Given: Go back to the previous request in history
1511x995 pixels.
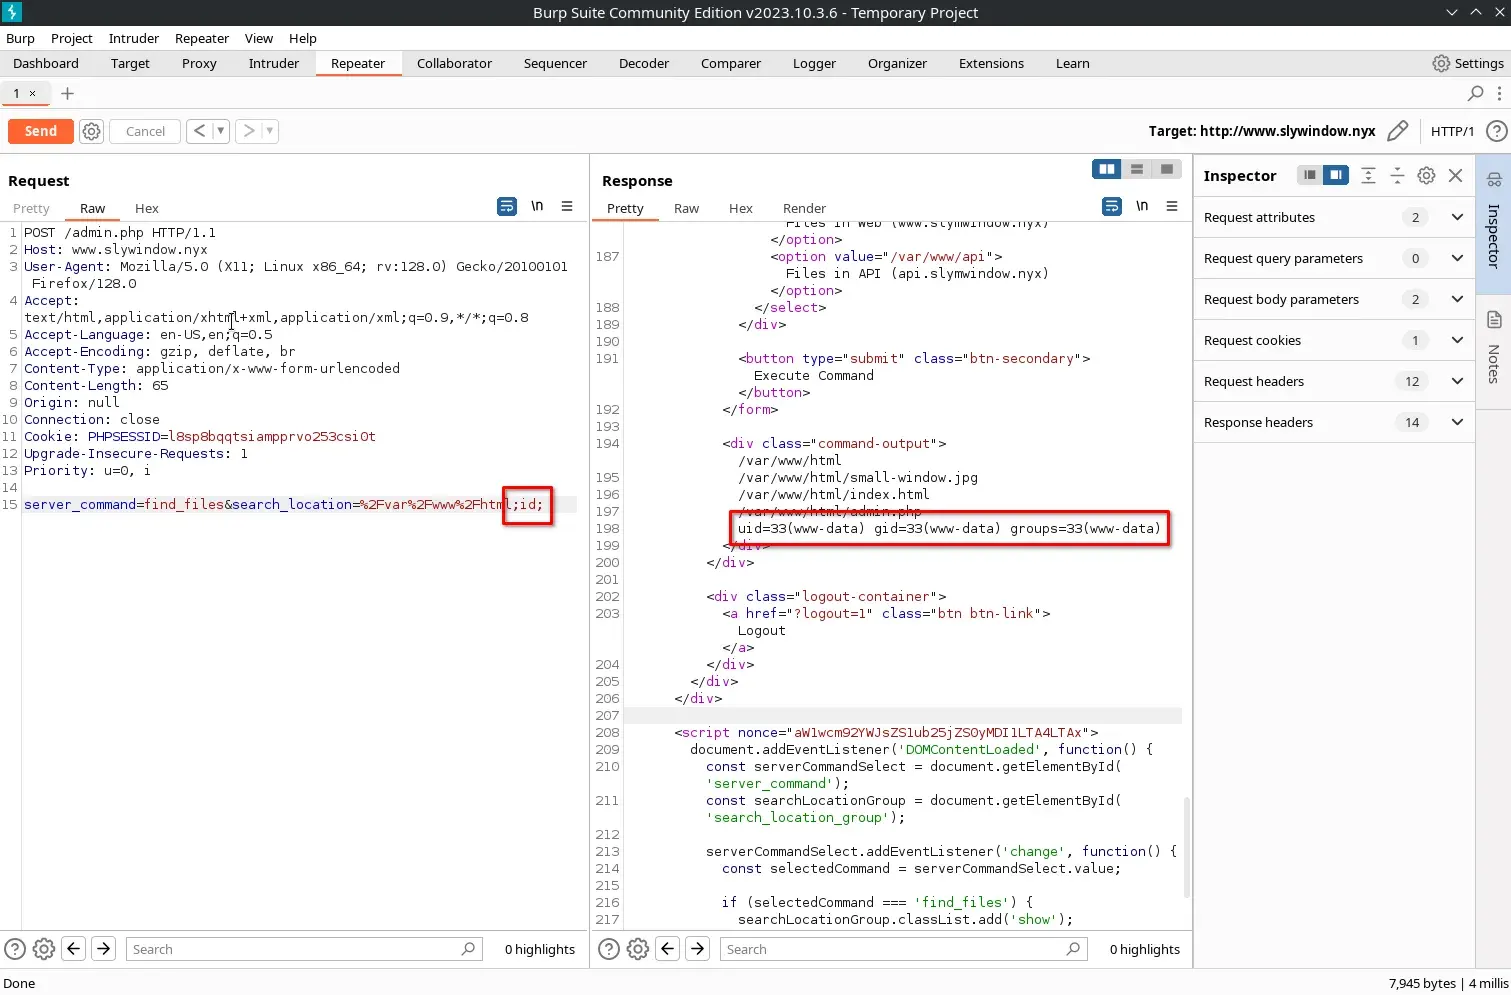Looking at the screenshot, I should (x=199, y=131).
